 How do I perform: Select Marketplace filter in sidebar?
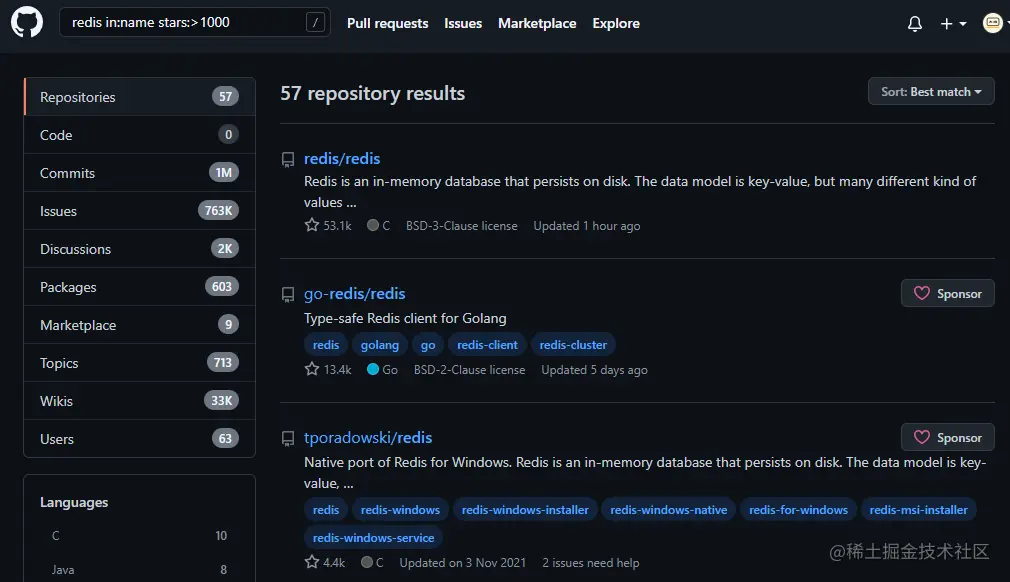(140, 324)
